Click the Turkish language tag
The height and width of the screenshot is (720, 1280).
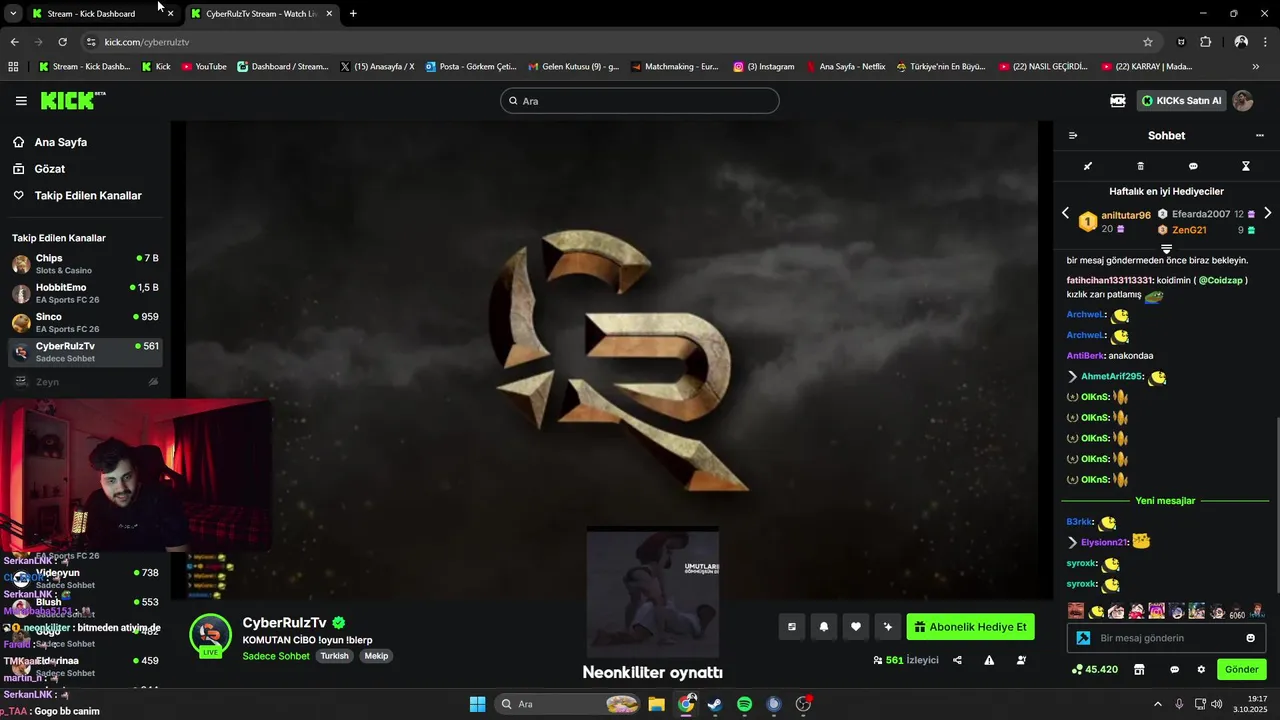click(x=334, y=656)
